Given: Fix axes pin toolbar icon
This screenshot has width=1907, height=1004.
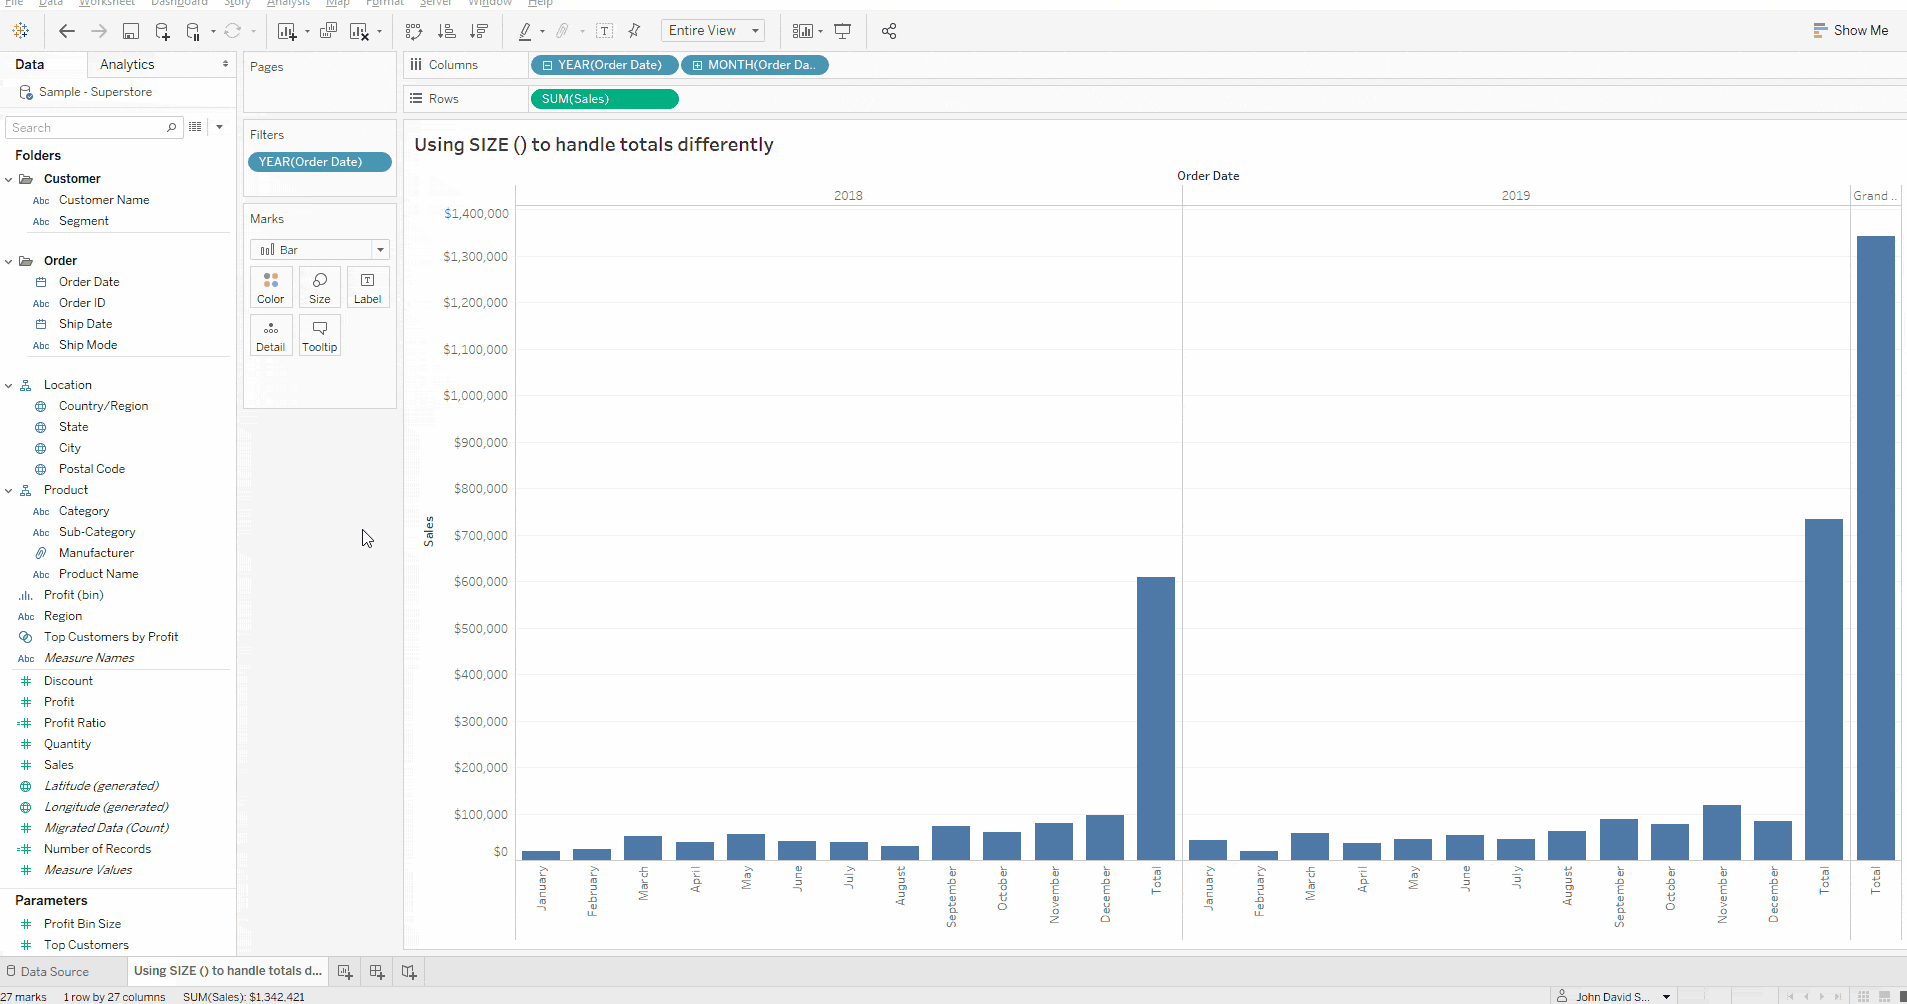Looking at the screenshot, I should tap(634, 31).
